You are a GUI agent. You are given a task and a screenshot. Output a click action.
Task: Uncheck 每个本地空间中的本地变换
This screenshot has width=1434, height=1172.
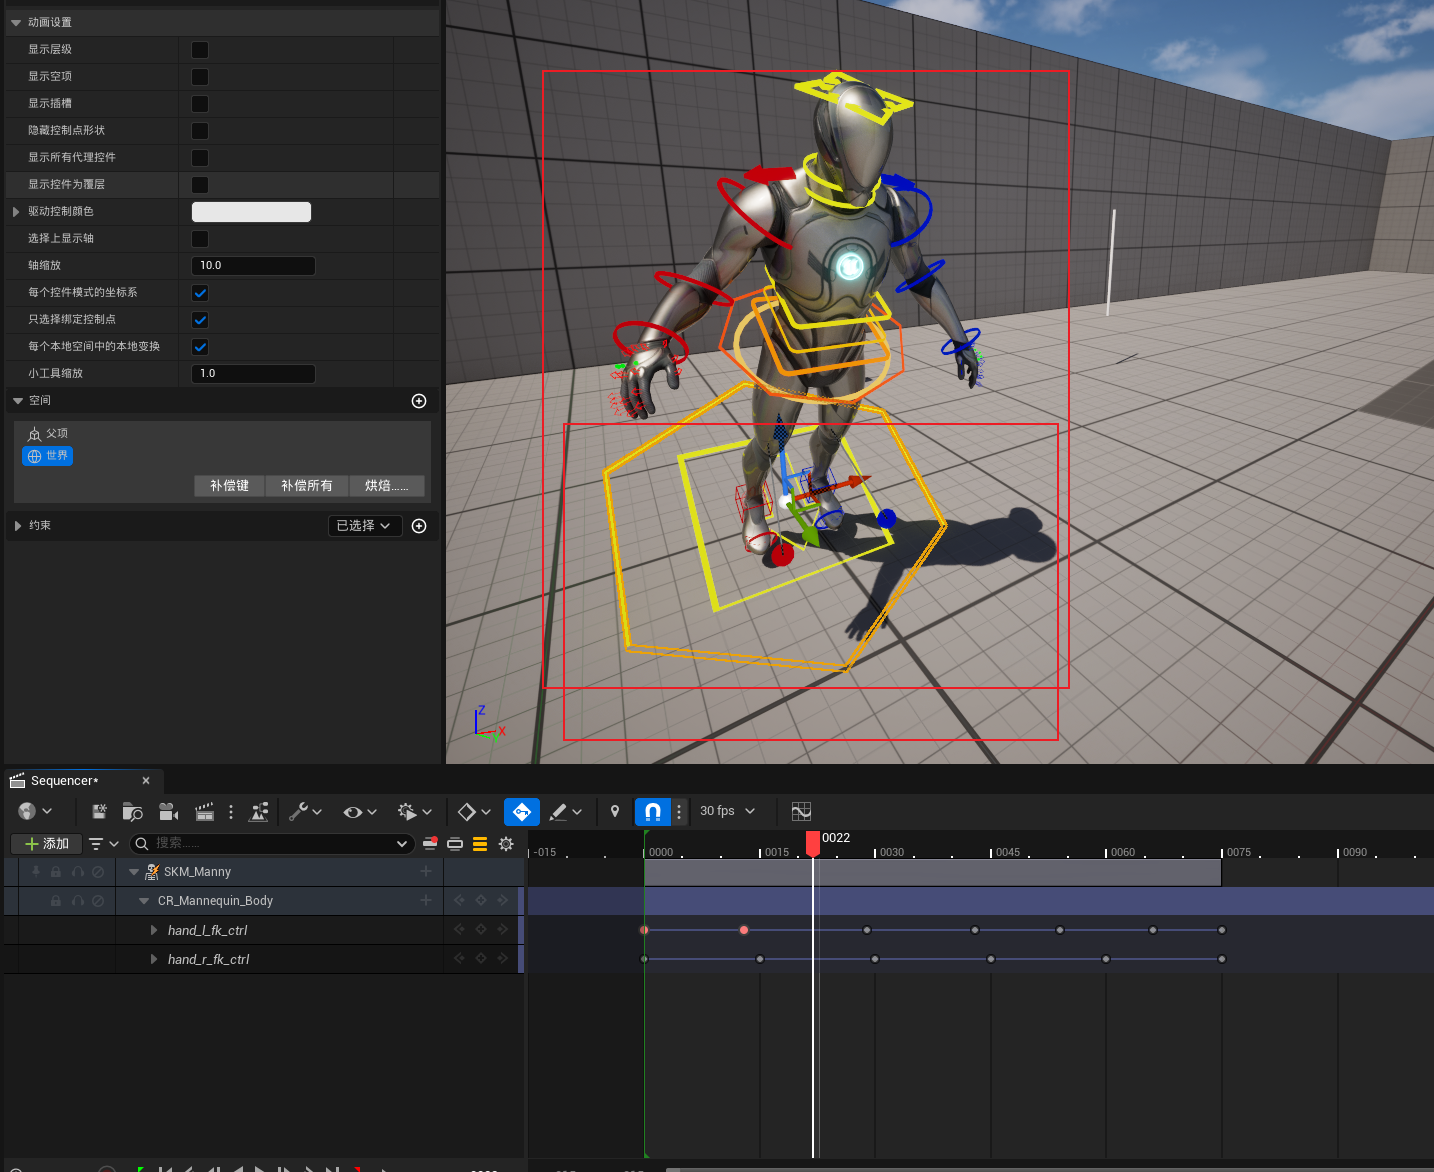click(200, 347)
